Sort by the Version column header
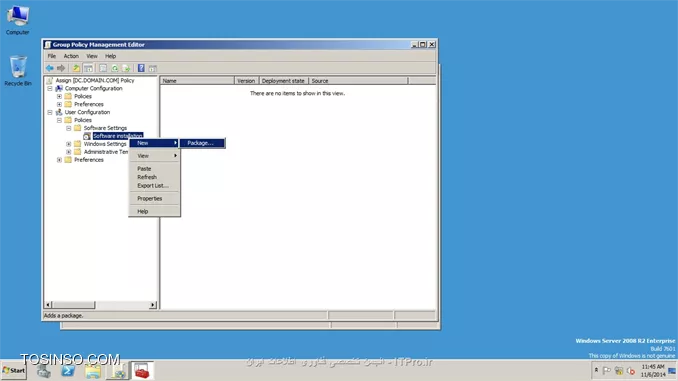The image size is (678, 381). point(246,80)
